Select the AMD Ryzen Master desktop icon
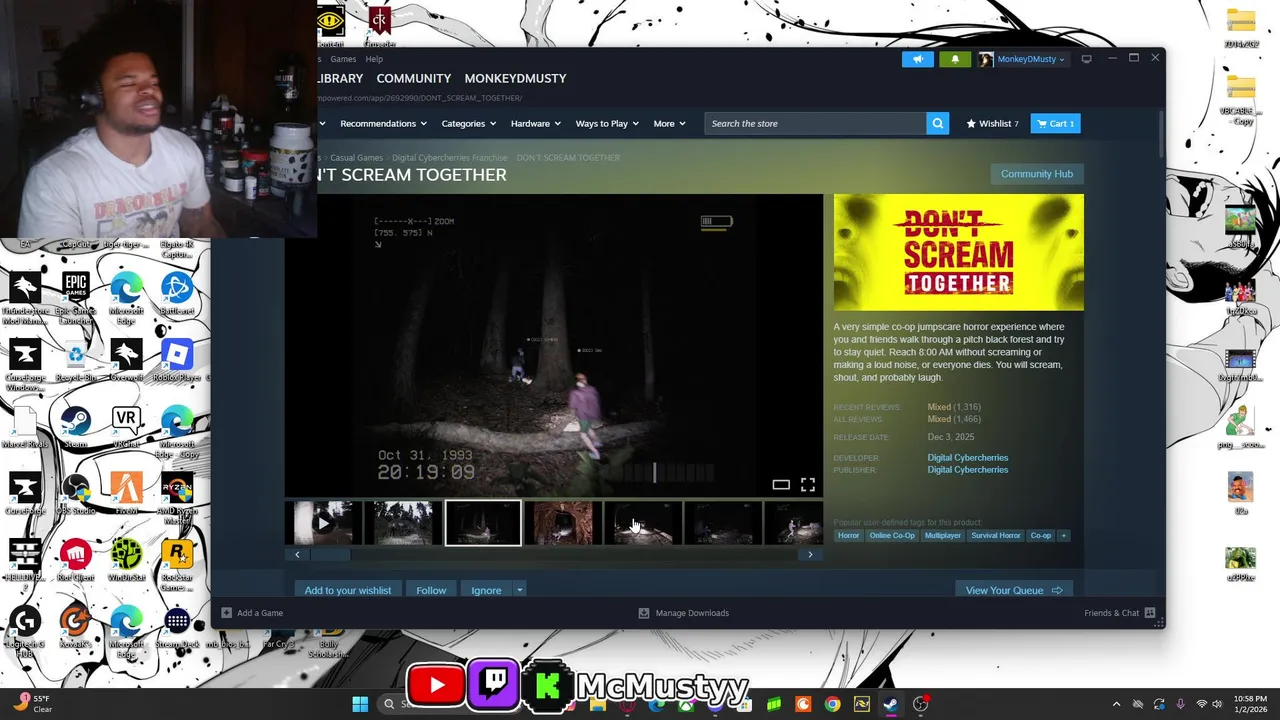 coord(177,498)
